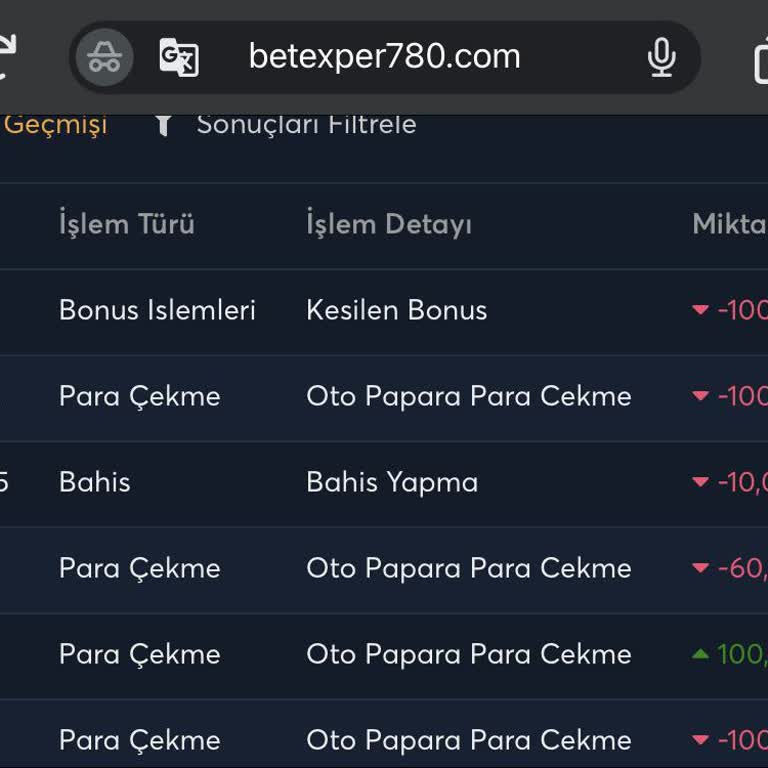Click the reload page icon
Image resolution: width=768 pixels, height=768 pixels.
pyautogui.click(x=6, y=57)
